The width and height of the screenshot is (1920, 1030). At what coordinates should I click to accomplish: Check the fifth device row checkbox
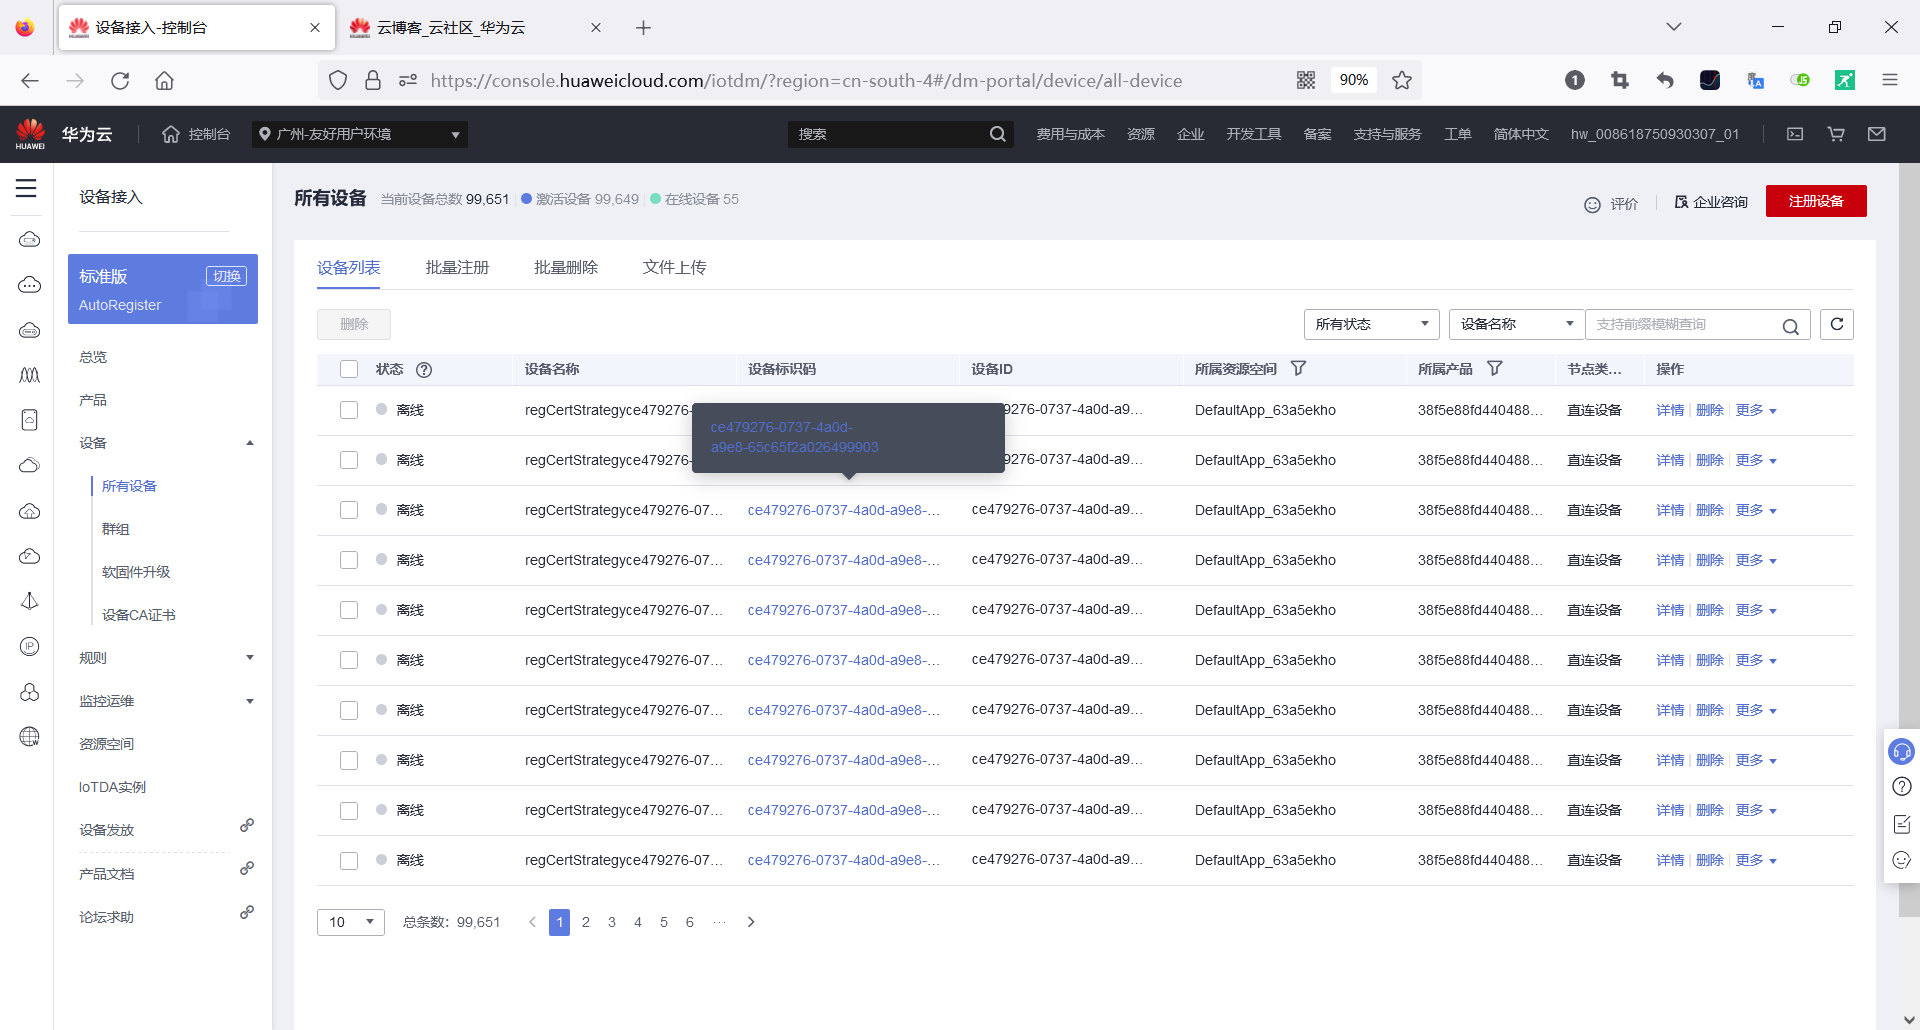[349, 610]
